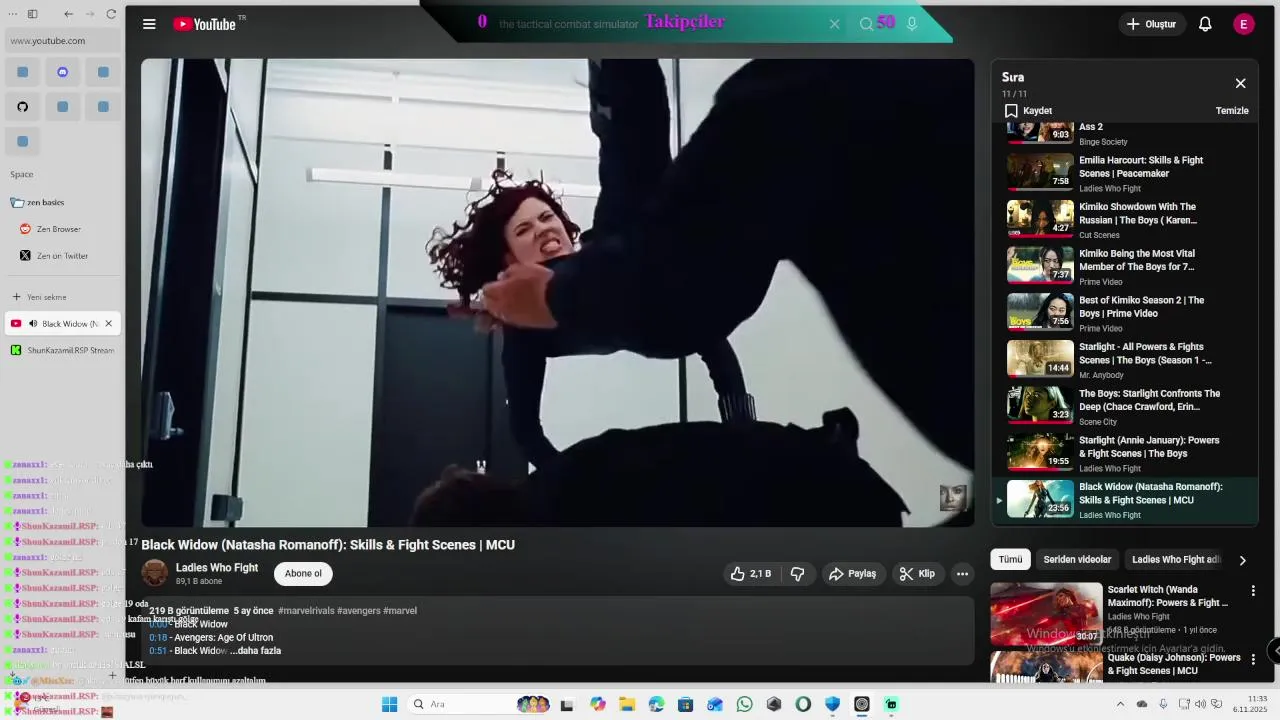Open Microsoft Edge from taskbar

click(656, 704)
